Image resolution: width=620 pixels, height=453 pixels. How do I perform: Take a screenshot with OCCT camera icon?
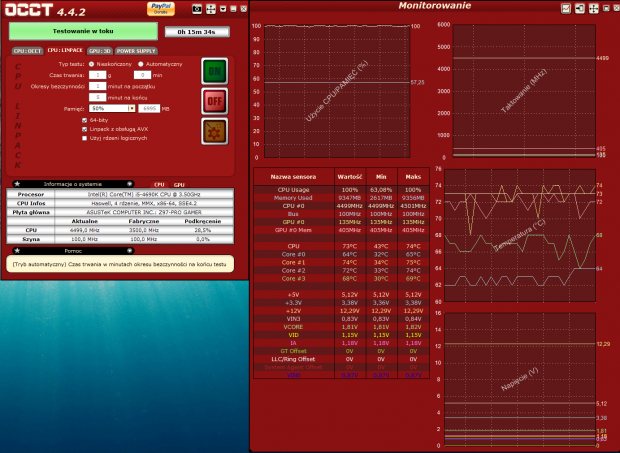197,8
